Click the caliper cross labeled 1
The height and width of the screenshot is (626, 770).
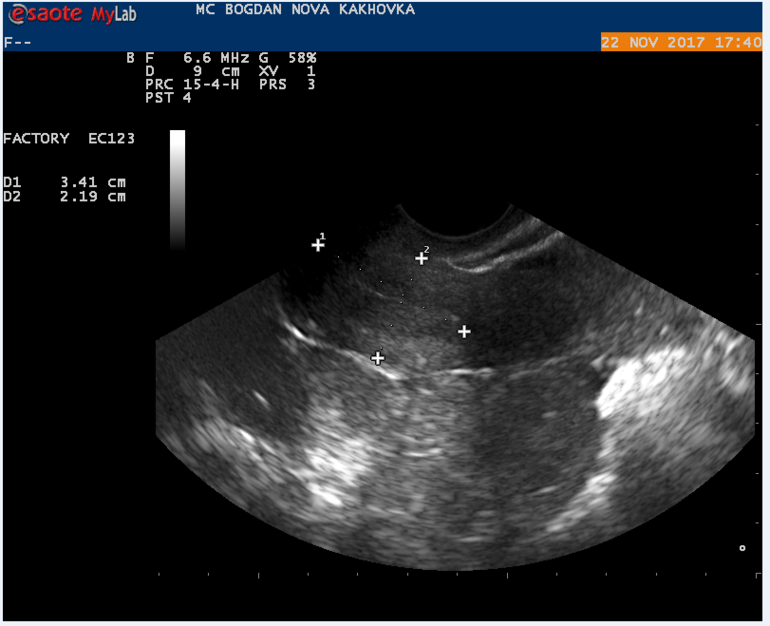tap(318, 244)
